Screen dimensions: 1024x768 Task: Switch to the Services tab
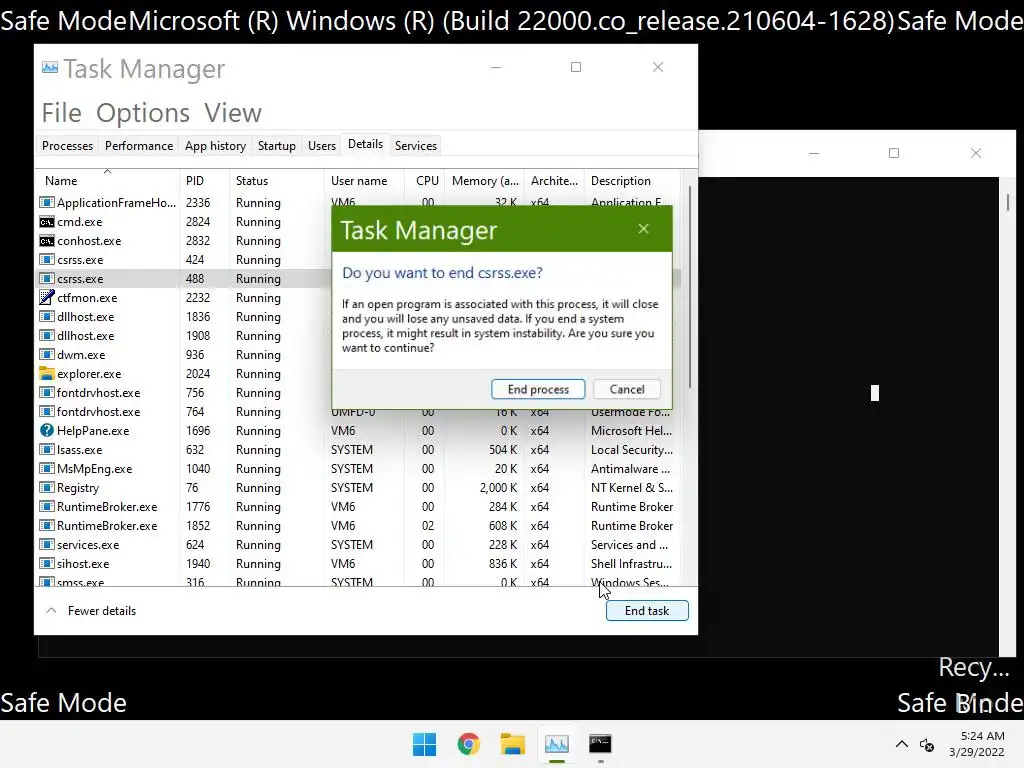tap(415, 146)
